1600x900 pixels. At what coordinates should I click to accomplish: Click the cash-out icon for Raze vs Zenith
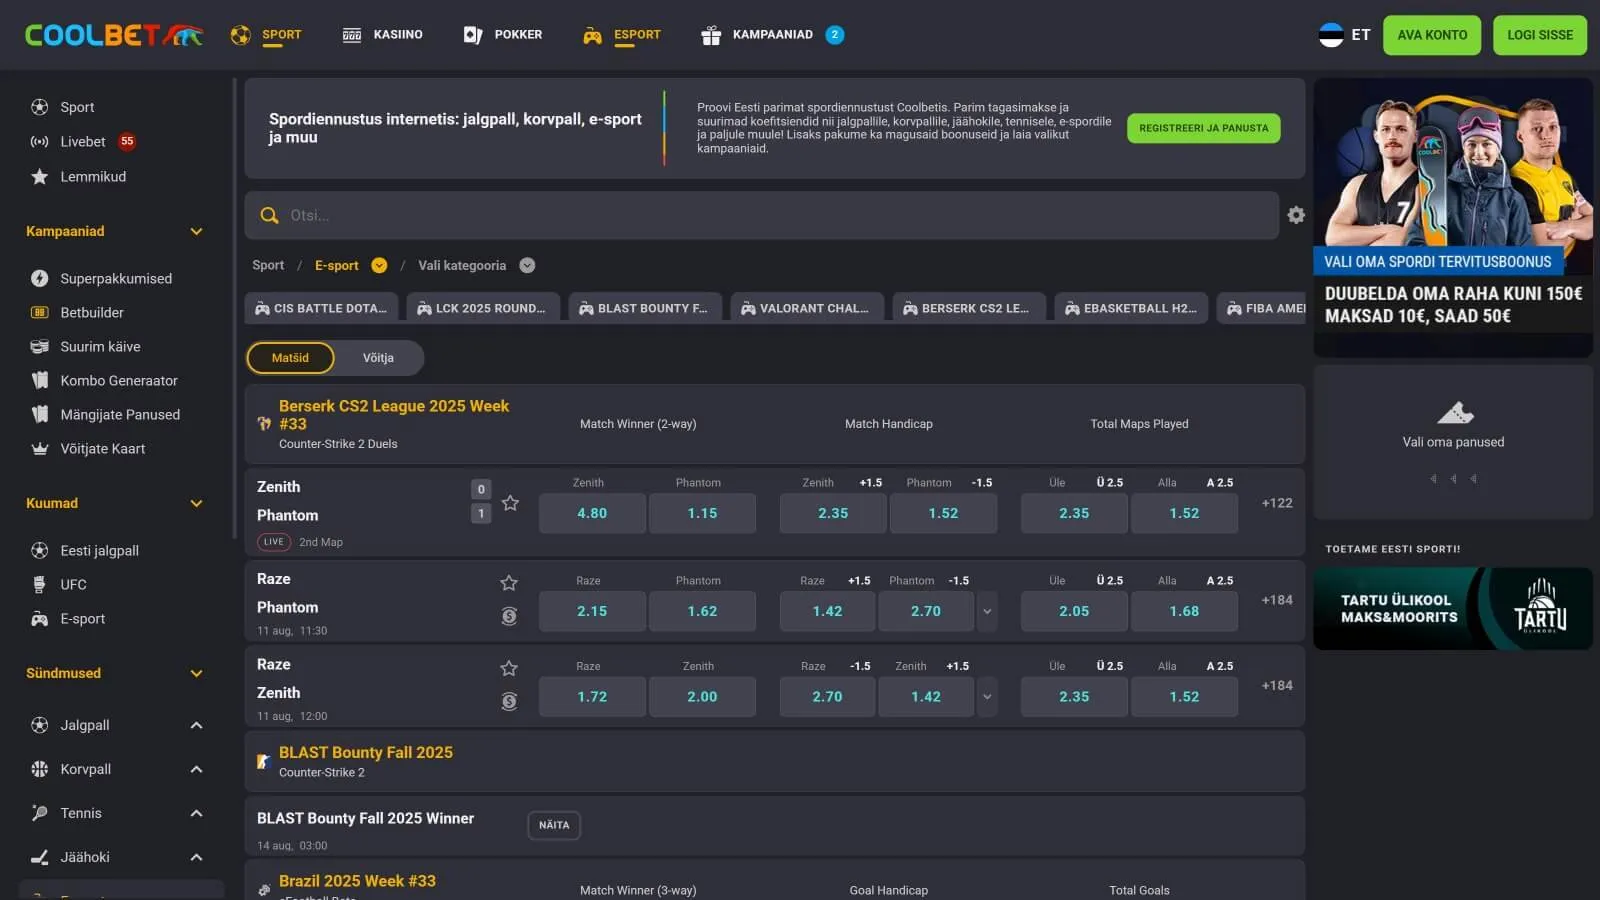click(x=509, y=701)
